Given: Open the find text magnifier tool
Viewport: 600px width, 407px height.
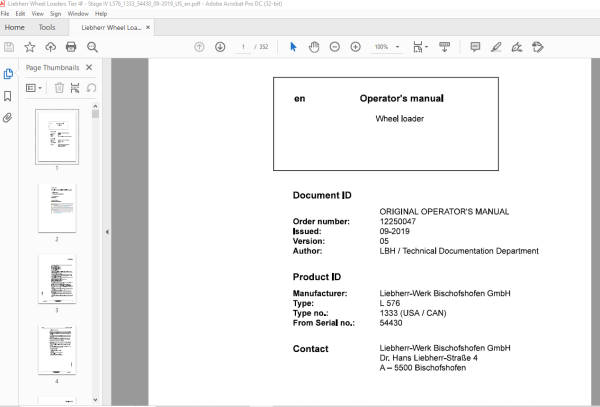Looking at the screenshot, I should 92,47.
